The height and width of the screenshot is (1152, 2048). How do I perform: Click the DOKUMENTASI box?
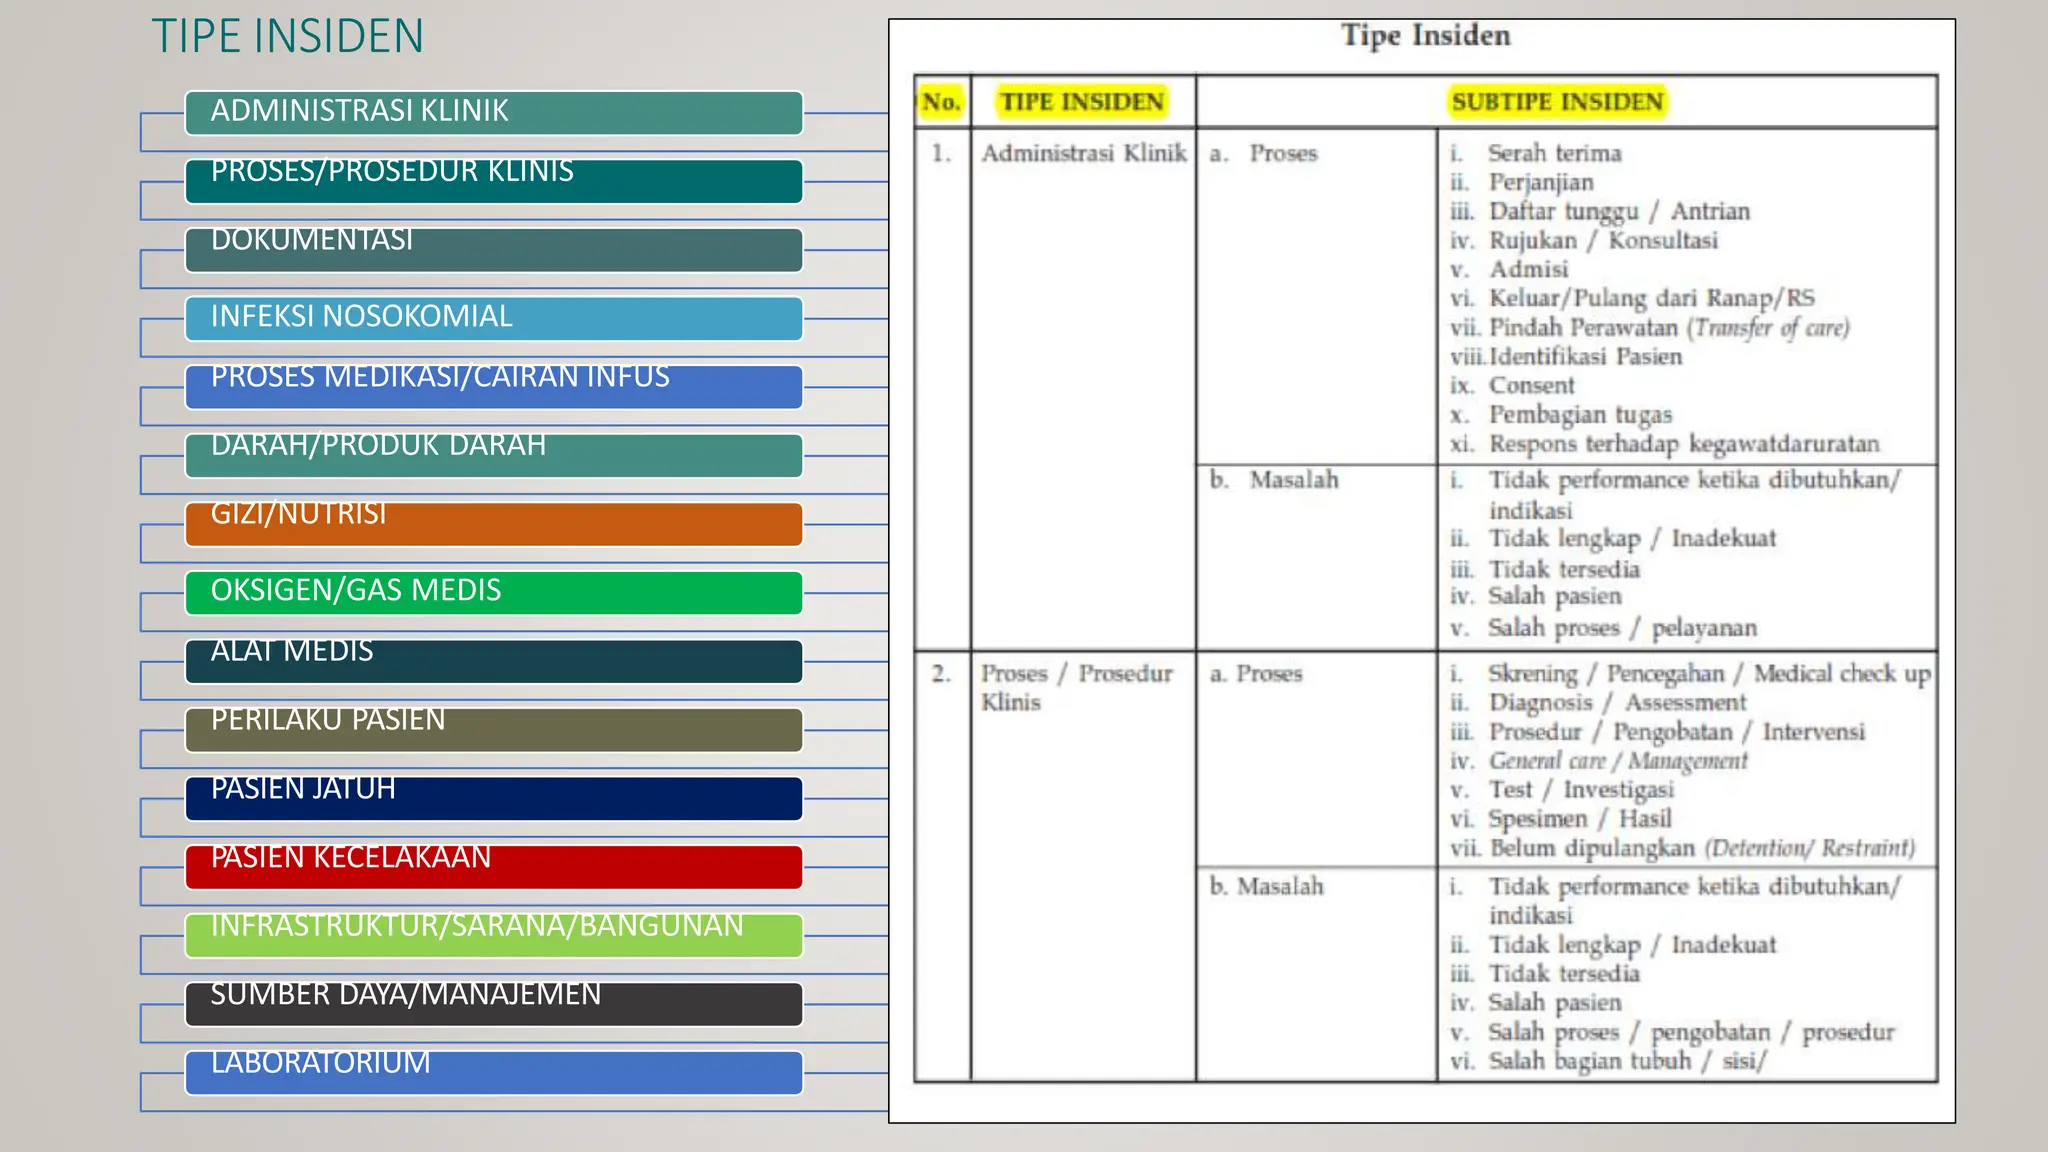493,250
